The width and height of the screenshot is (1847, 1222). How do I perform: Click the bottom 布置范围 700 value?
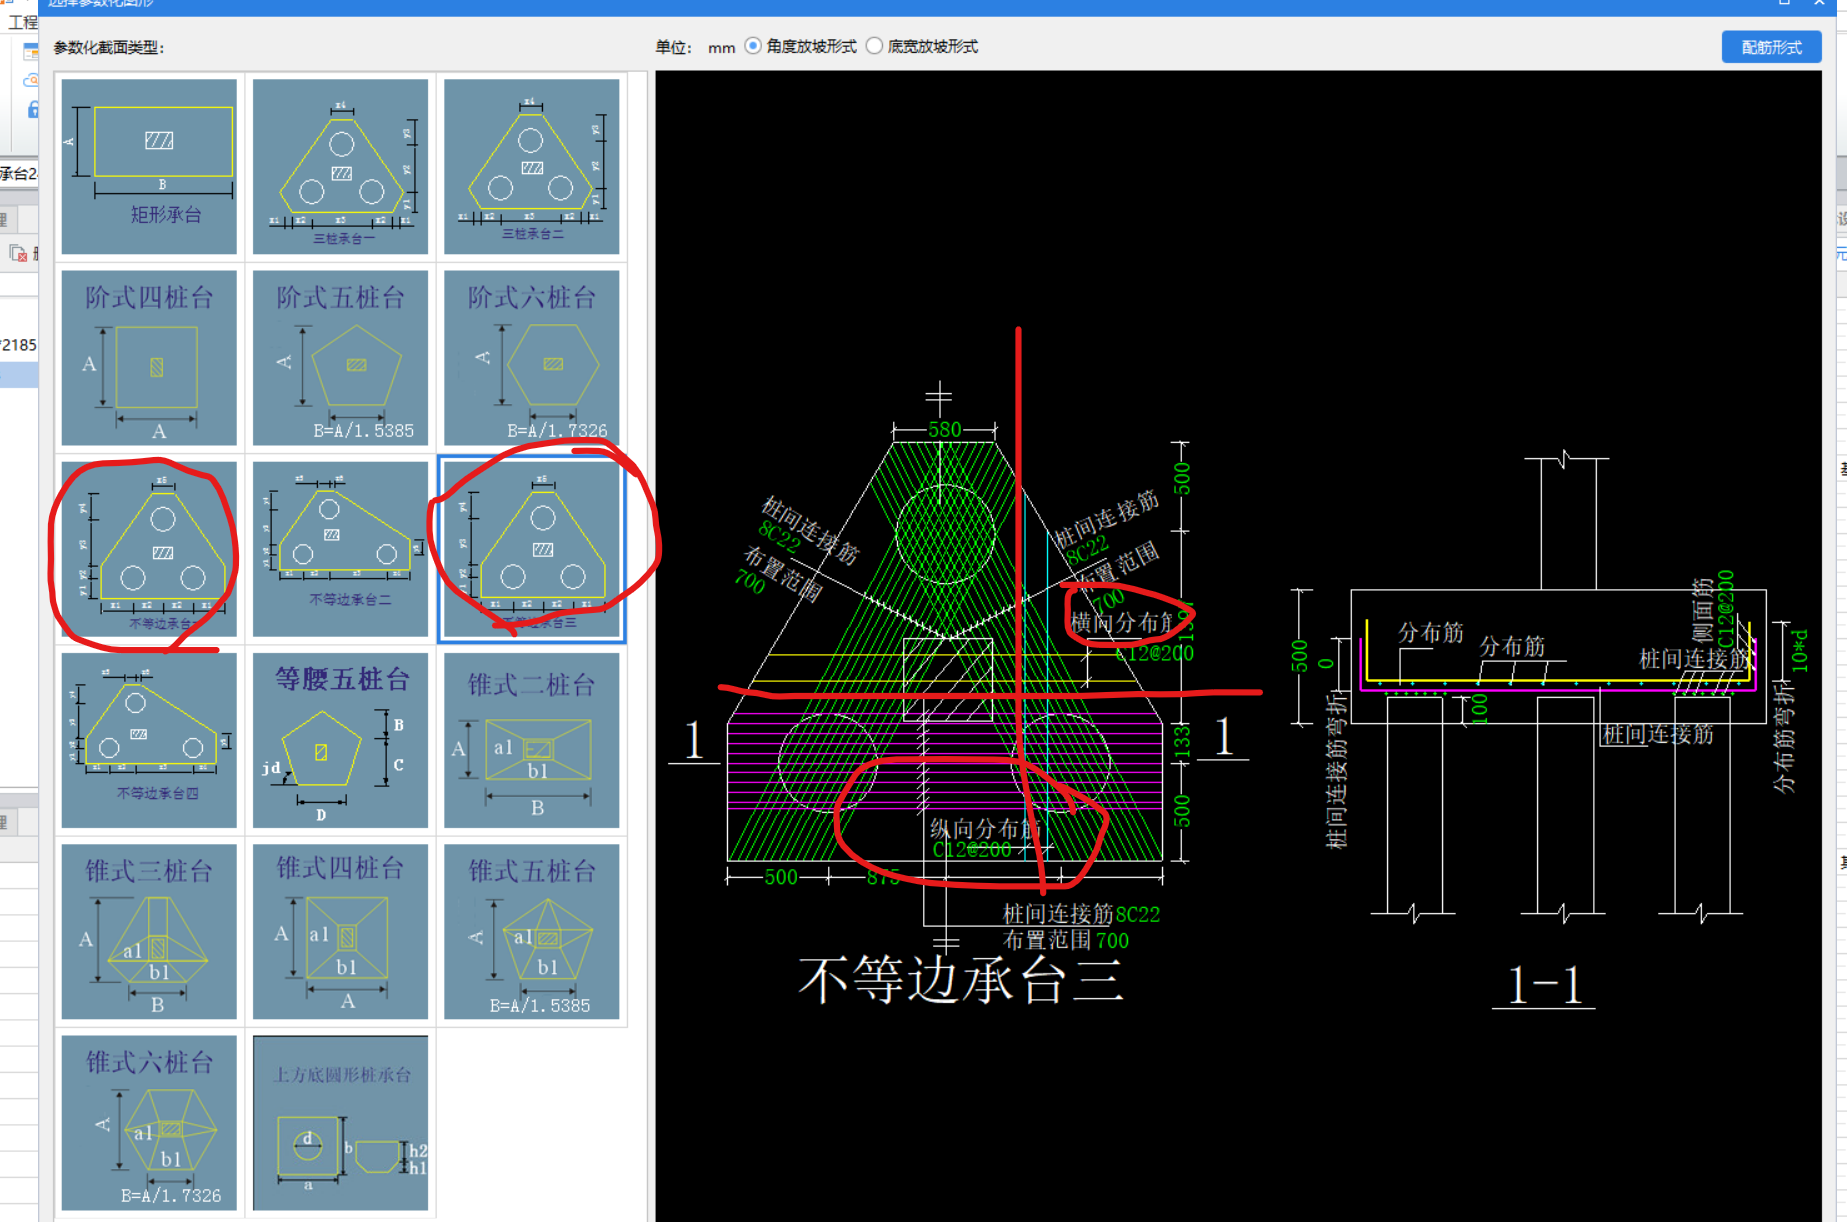1112,941
